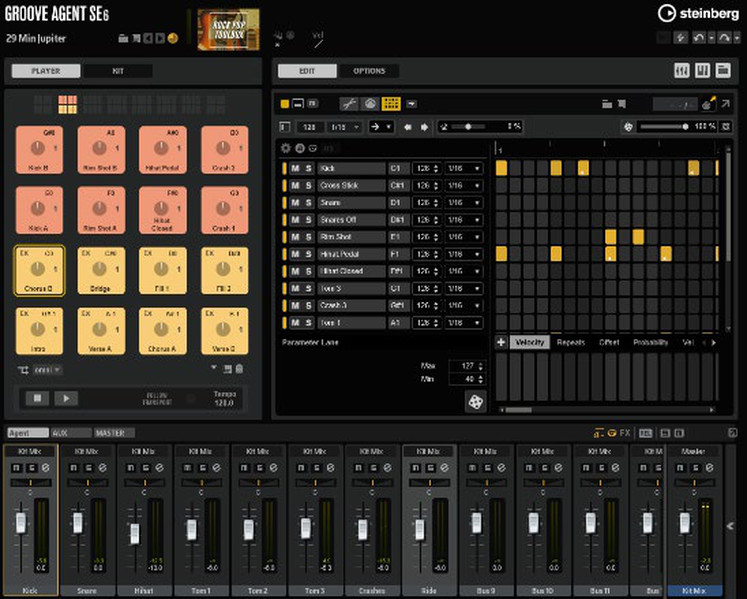Load a kit with the folder icon
This screenshot has height=599, width=747.
(123, 38)
